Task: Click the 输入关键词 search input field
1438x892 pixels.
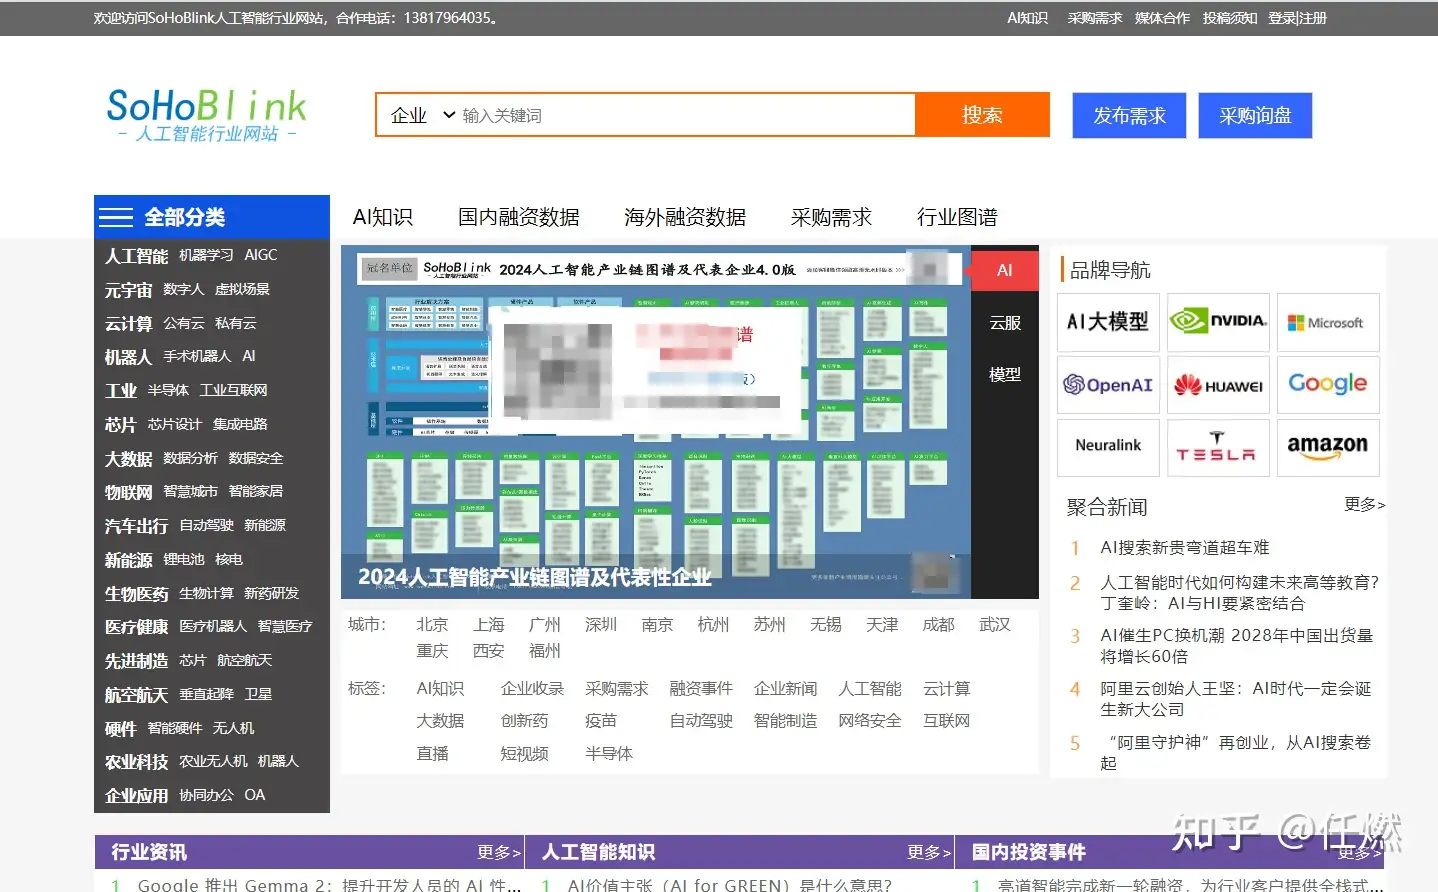Action: click(x=686, y=115)
